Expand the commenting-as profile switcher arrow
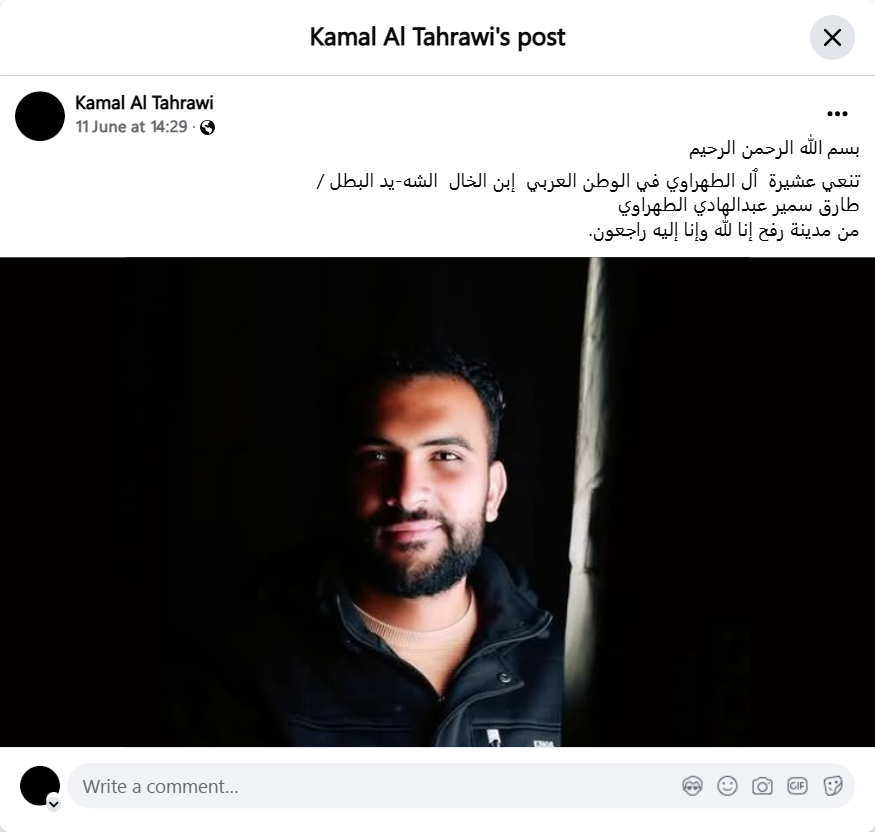875x832 pixels. pos(54,804)
